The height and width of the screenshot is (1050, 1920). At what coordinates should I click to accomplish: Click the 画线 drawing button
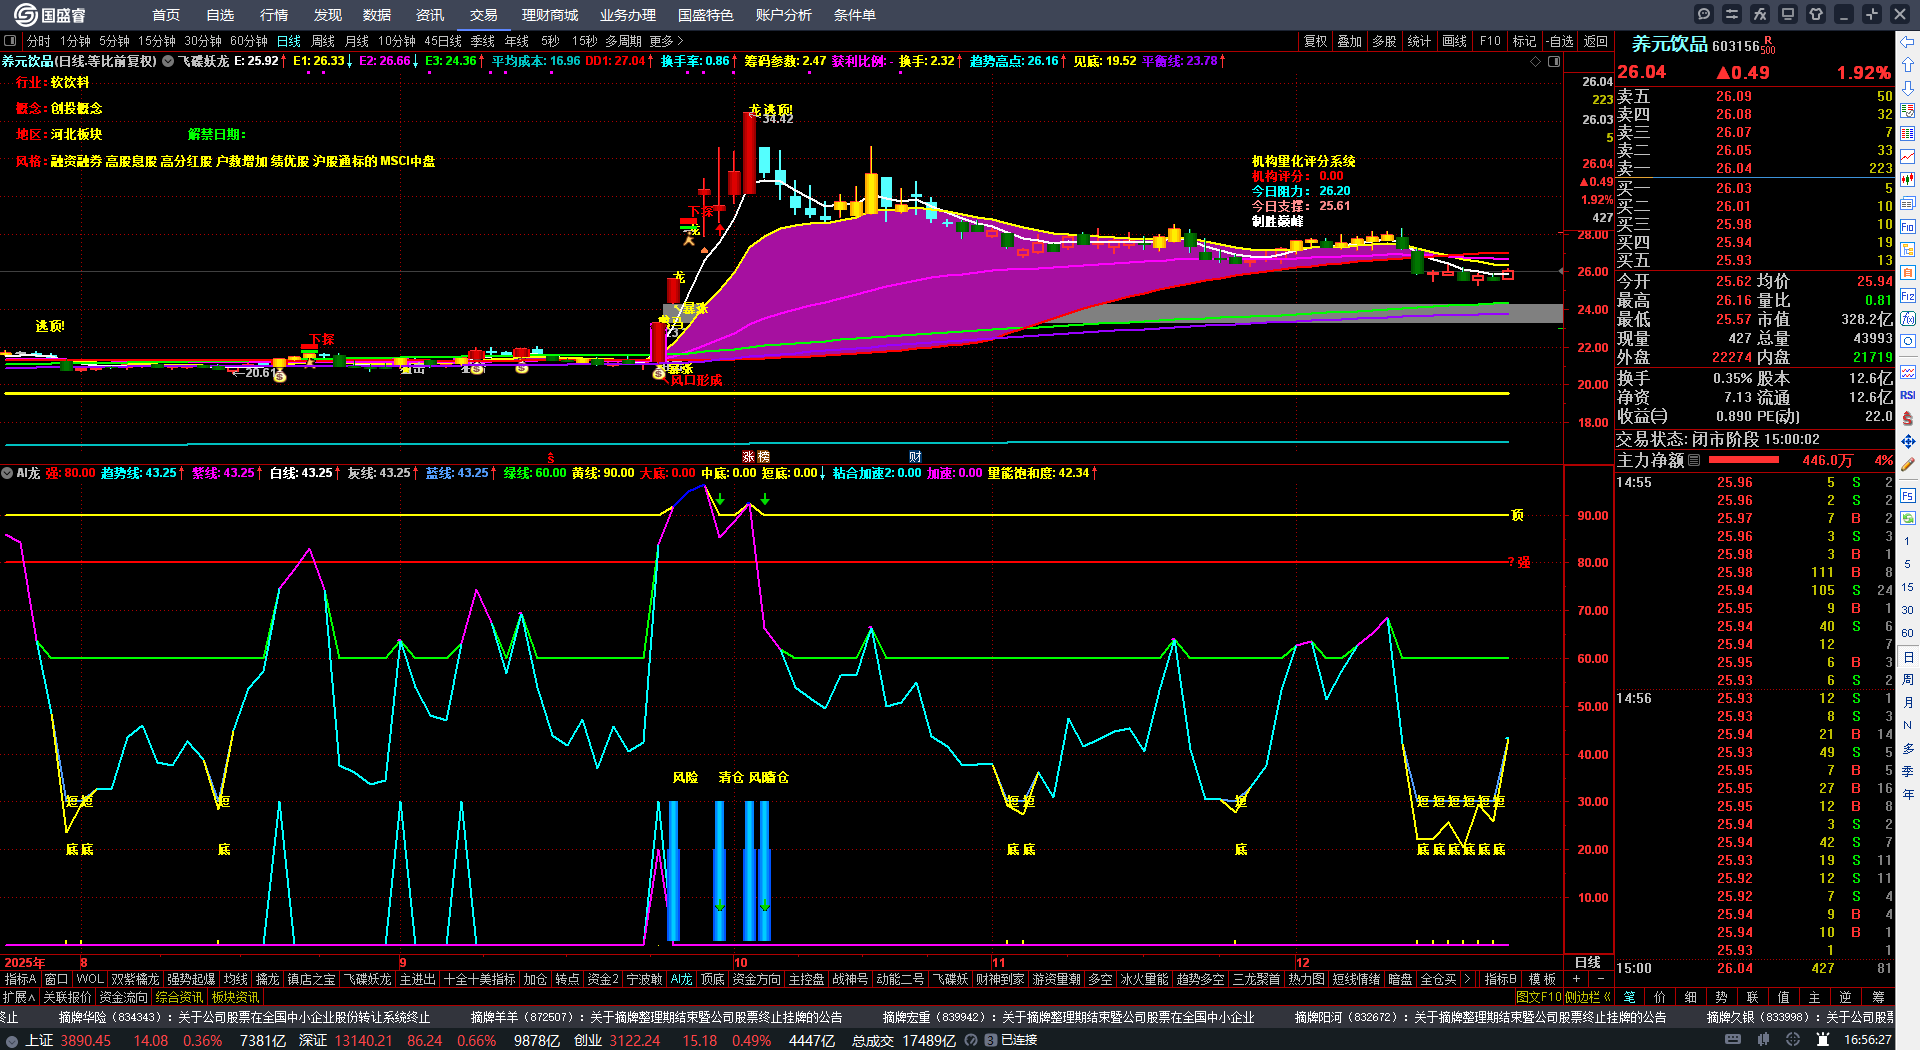click(x=1455, y=41)
